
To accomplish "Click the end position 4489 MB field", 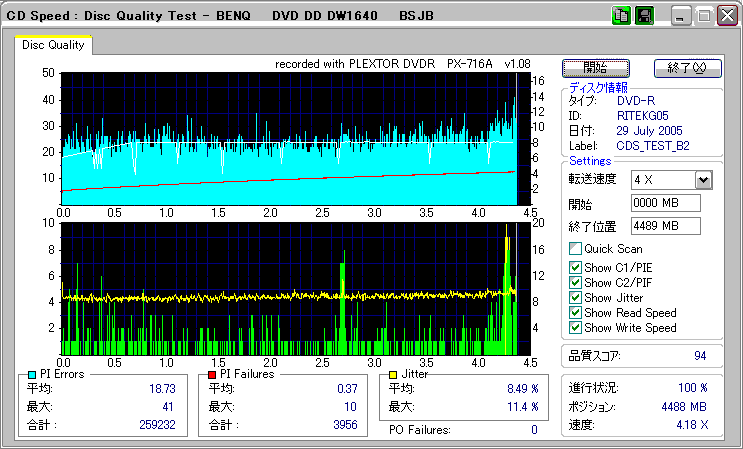I will pyautogui.click(x=665, y=226).
